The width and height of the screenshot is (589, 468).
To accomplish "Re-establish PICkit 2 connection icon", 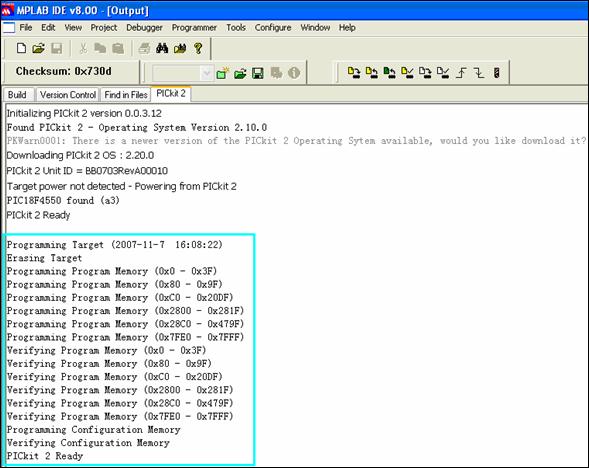I will (x=497, y=72).
